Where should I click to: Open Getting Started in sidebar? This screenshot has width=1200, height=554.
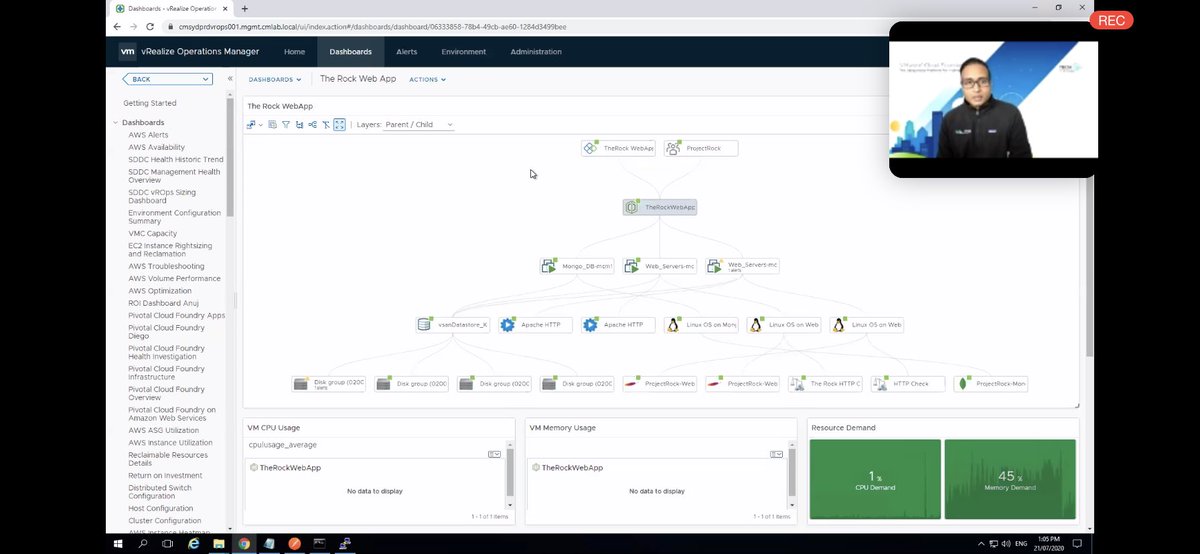pos(150,103)
